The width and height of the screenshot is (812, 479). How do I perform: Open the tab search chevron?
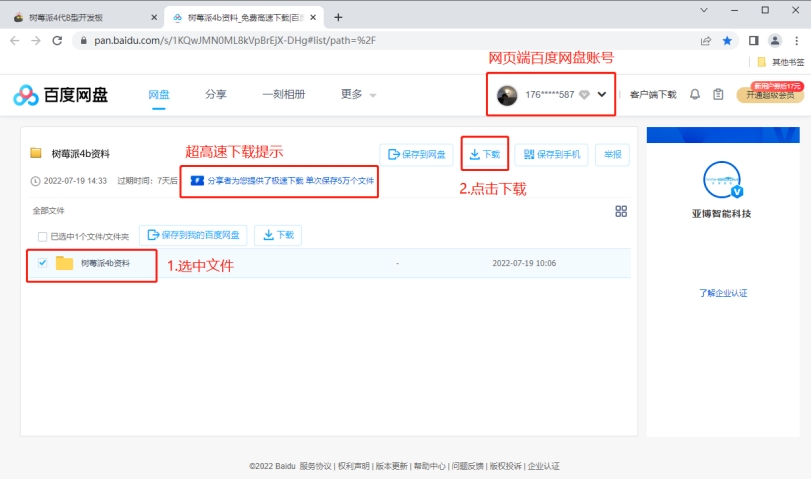coord(704,10)
